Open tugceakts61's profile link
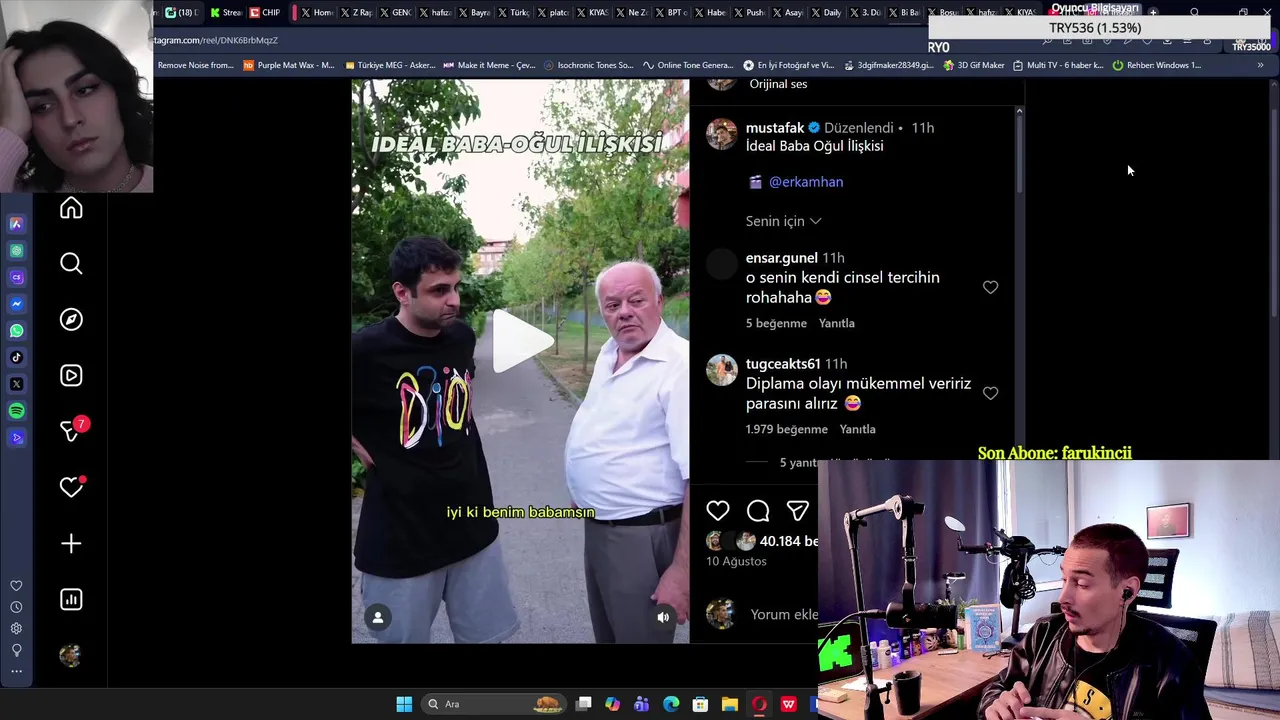This screenshot has width=1280, height=720. tap(783, 364)
